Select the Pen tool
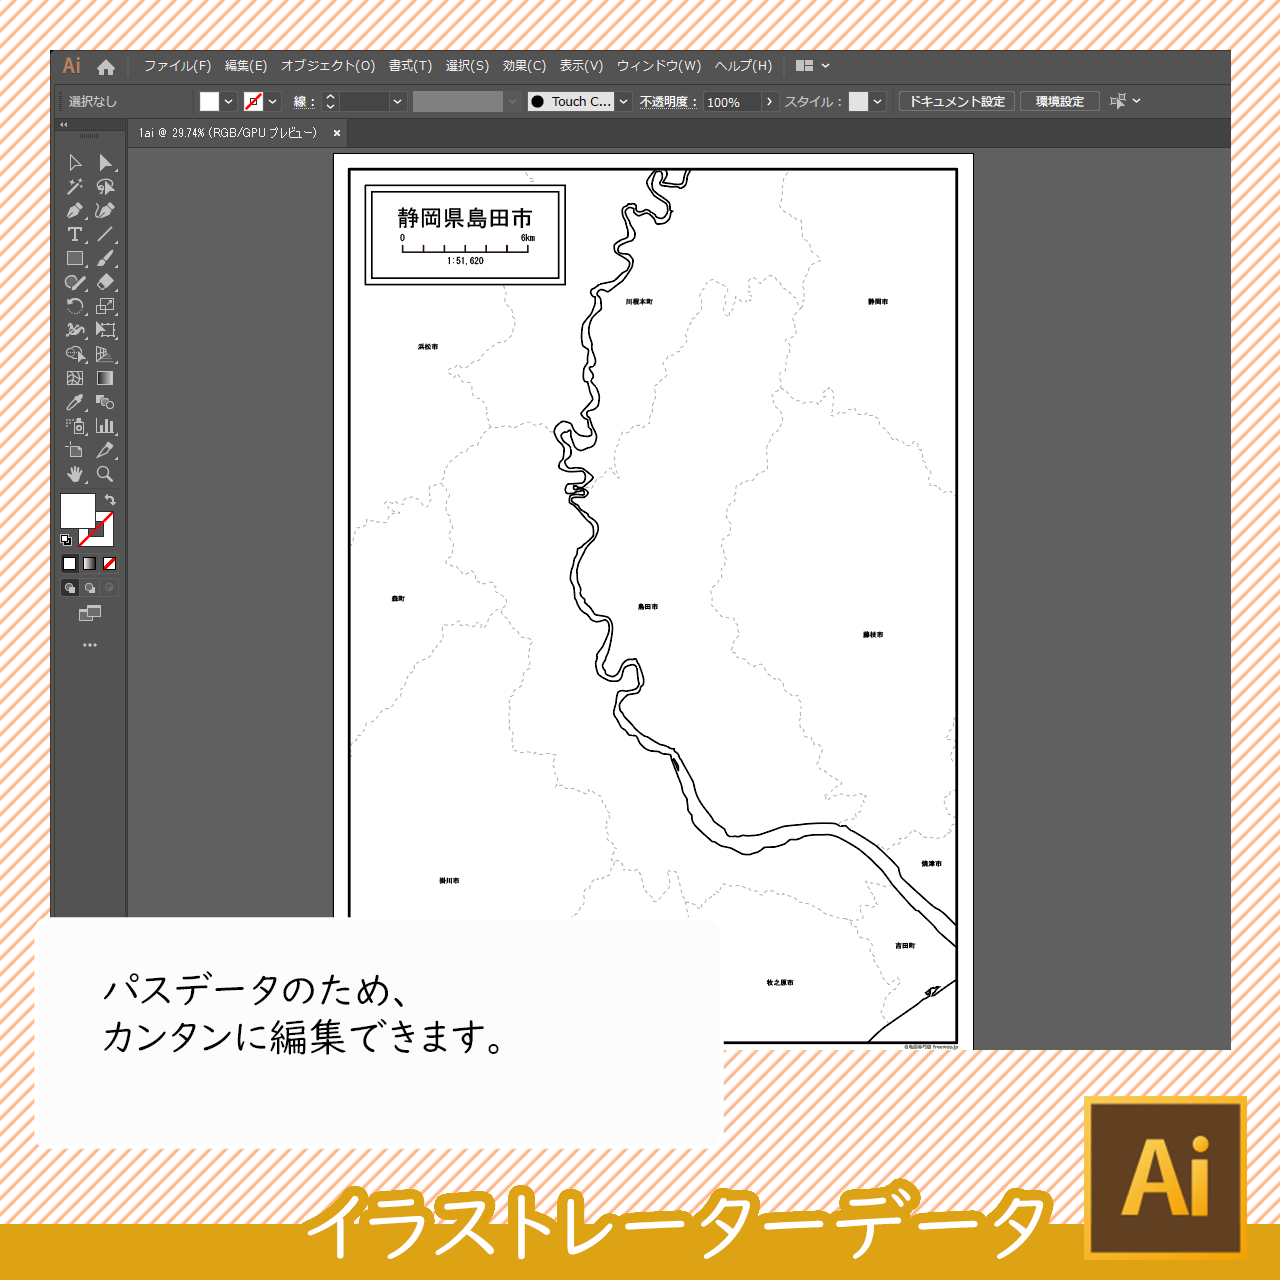Image resolution: width=1280 pixels, height=1280 pixels. (x=75, y=210)
